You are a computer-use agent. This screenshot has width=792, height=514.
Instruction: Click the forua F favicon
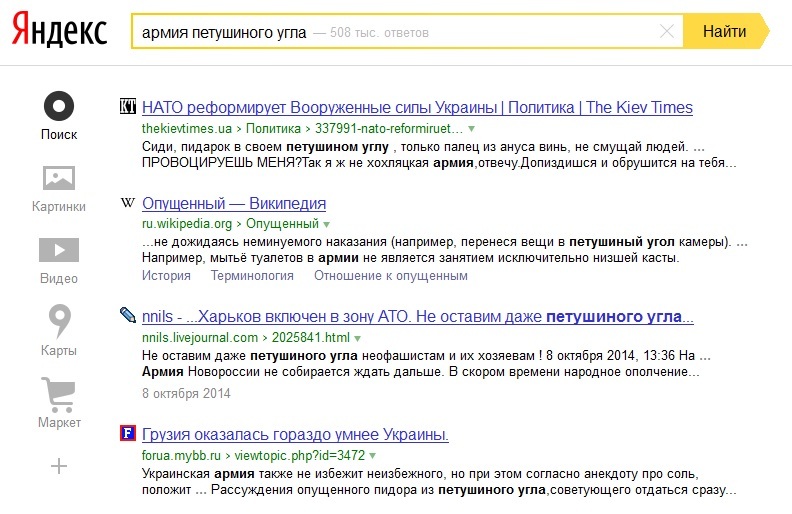[128, 433]
